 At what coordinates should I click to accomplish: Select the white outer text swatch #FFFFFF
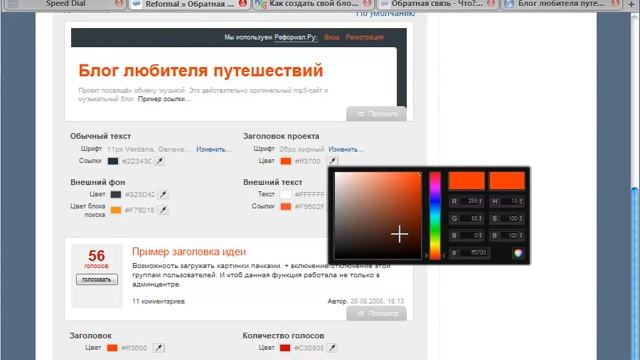tap(286, 195)
